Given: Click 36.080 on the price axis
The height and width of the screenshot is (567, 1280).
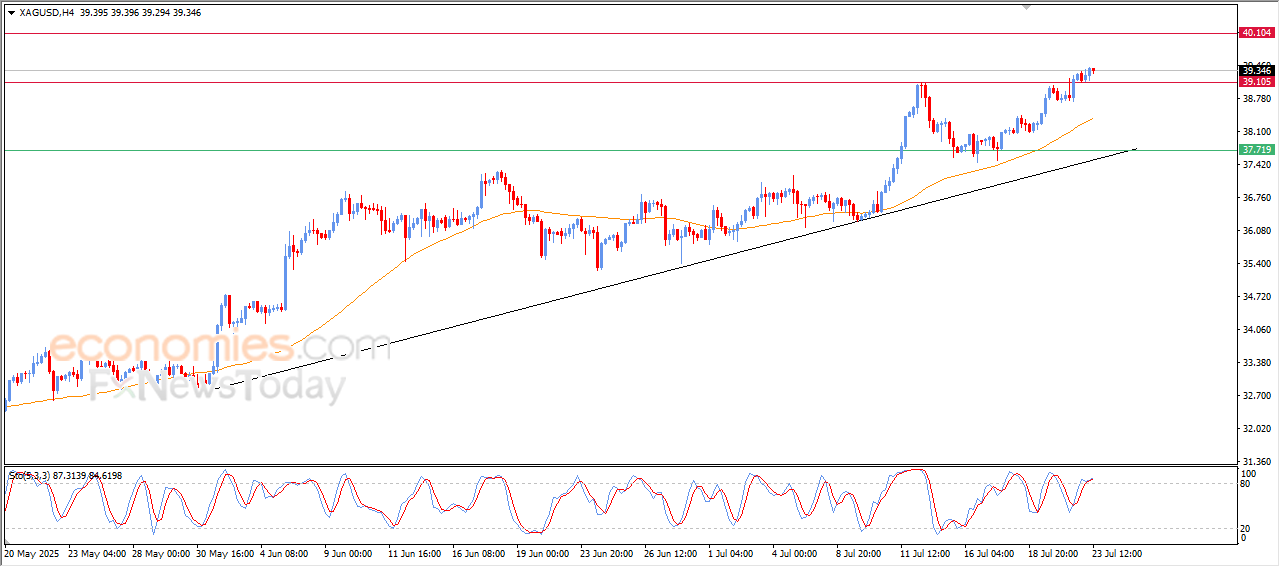Looking at the screenshot, I should tap(1256, 231).
